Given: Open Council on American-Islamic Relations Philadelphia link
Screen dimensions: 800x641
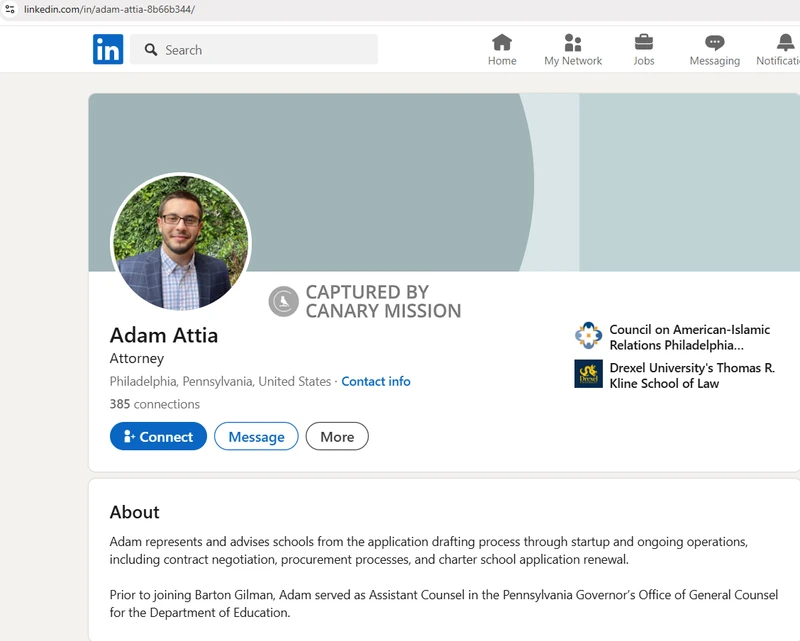Looking at the screenshot, I should coord(689,337).
